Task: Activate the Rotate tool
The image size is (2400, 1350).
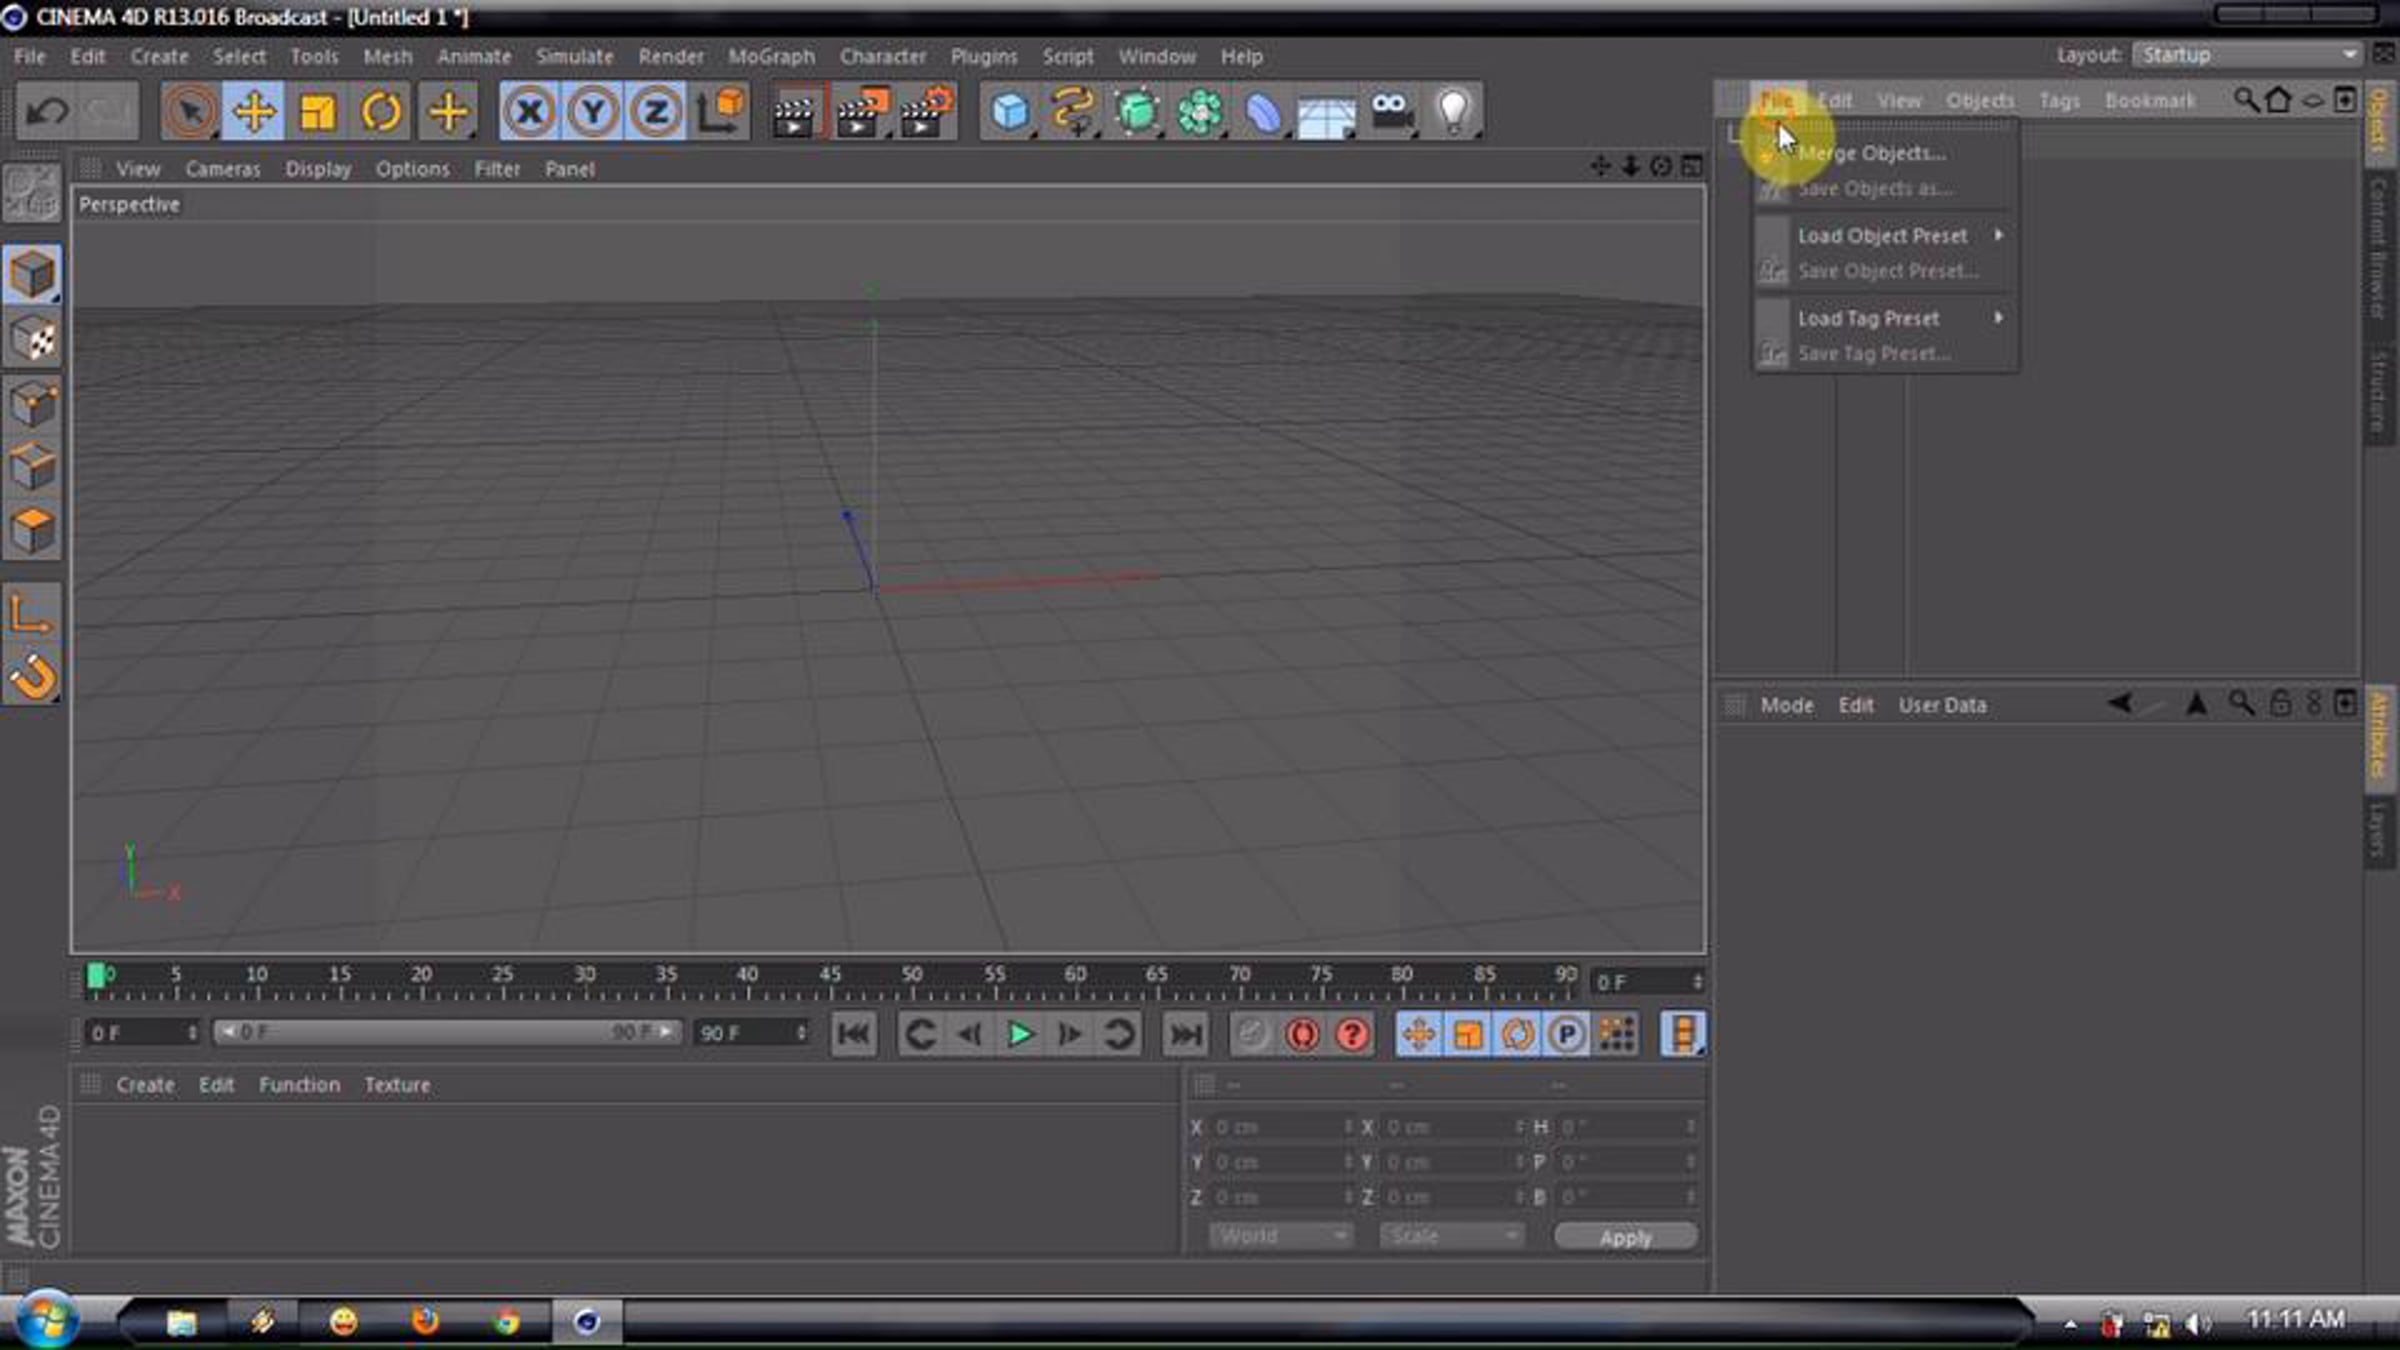Action: click(x=381, y=111)
